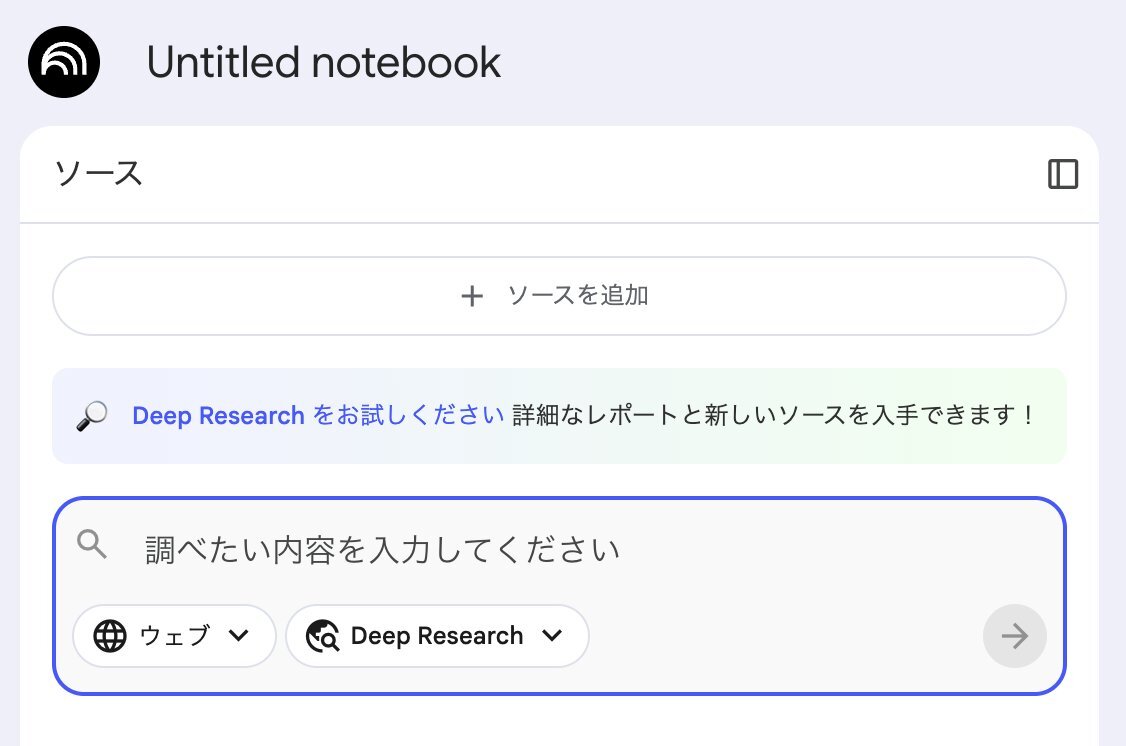The width and height of the screenshot is (1126, 746).
Task: Click the plus icon in ソースを追加
Action: [472, 296]
